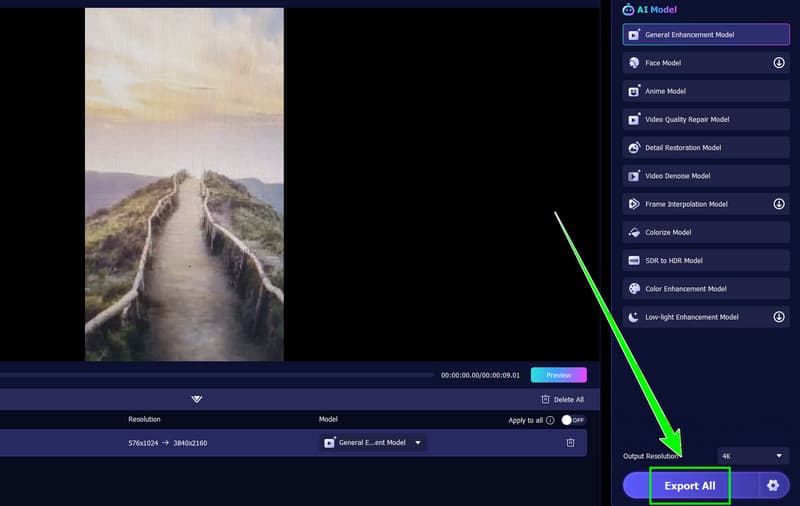Select the Colorize Model
The image size is (800, 506).
pos(706,232)
